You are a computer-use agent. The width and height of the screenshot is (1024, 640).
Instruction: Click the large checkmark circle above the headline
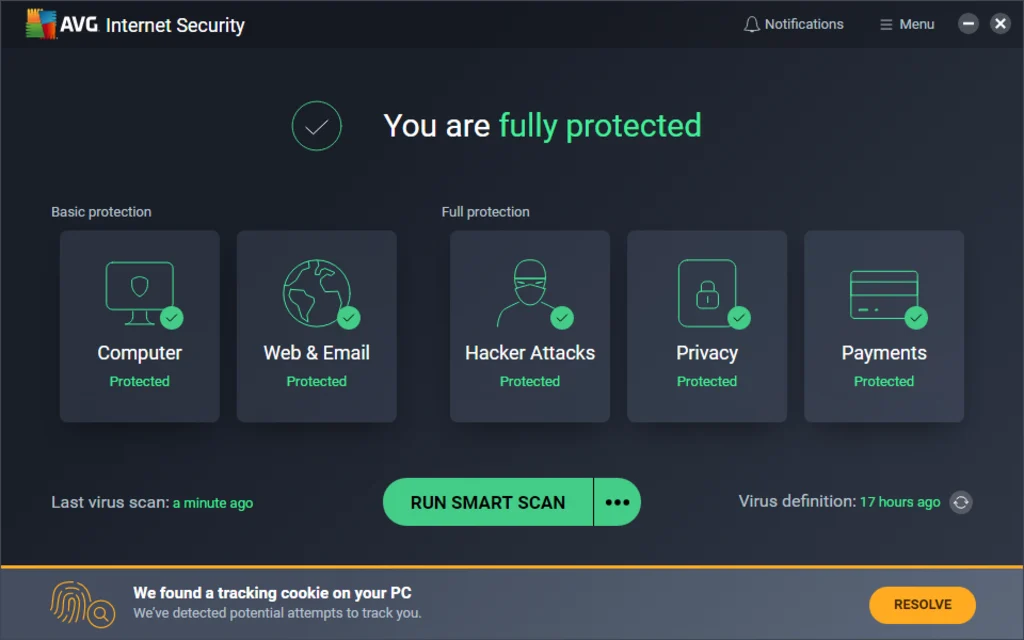316,126
